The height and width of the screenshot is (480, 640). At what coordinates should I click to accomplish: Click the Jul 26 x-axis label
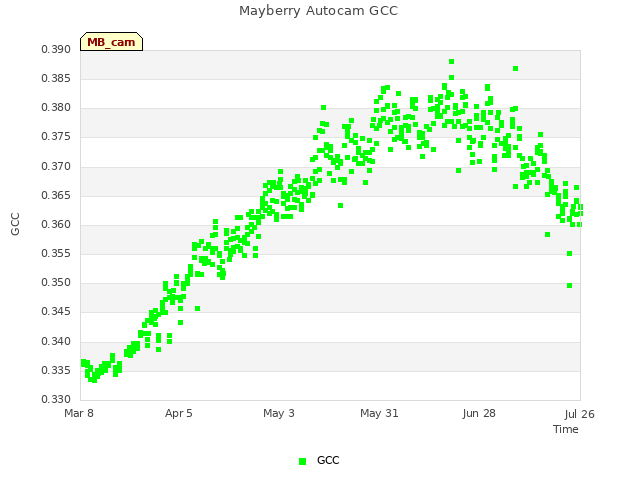tap(580, 414)
